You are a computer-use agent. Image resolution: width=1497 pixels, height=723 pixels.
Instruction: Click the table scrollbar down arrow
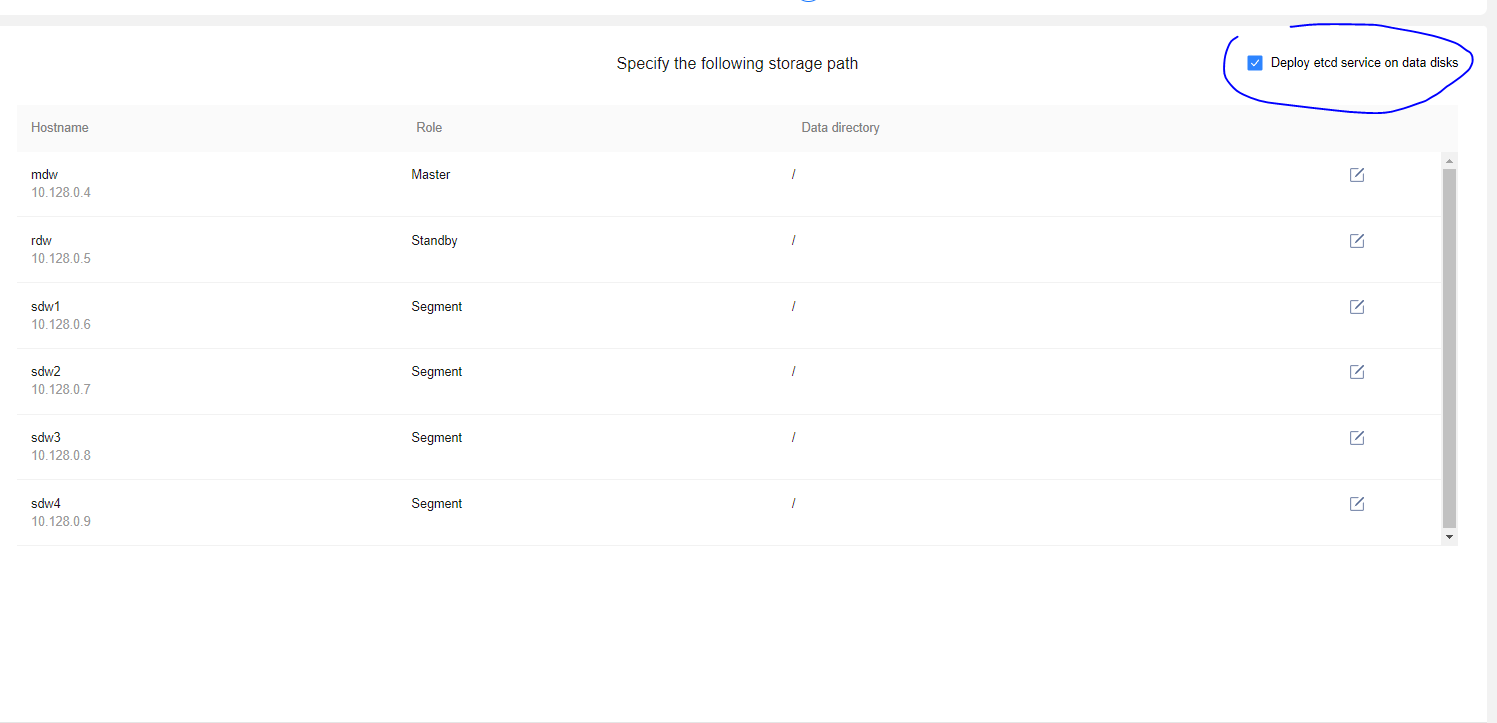(x=1449, y=537)
